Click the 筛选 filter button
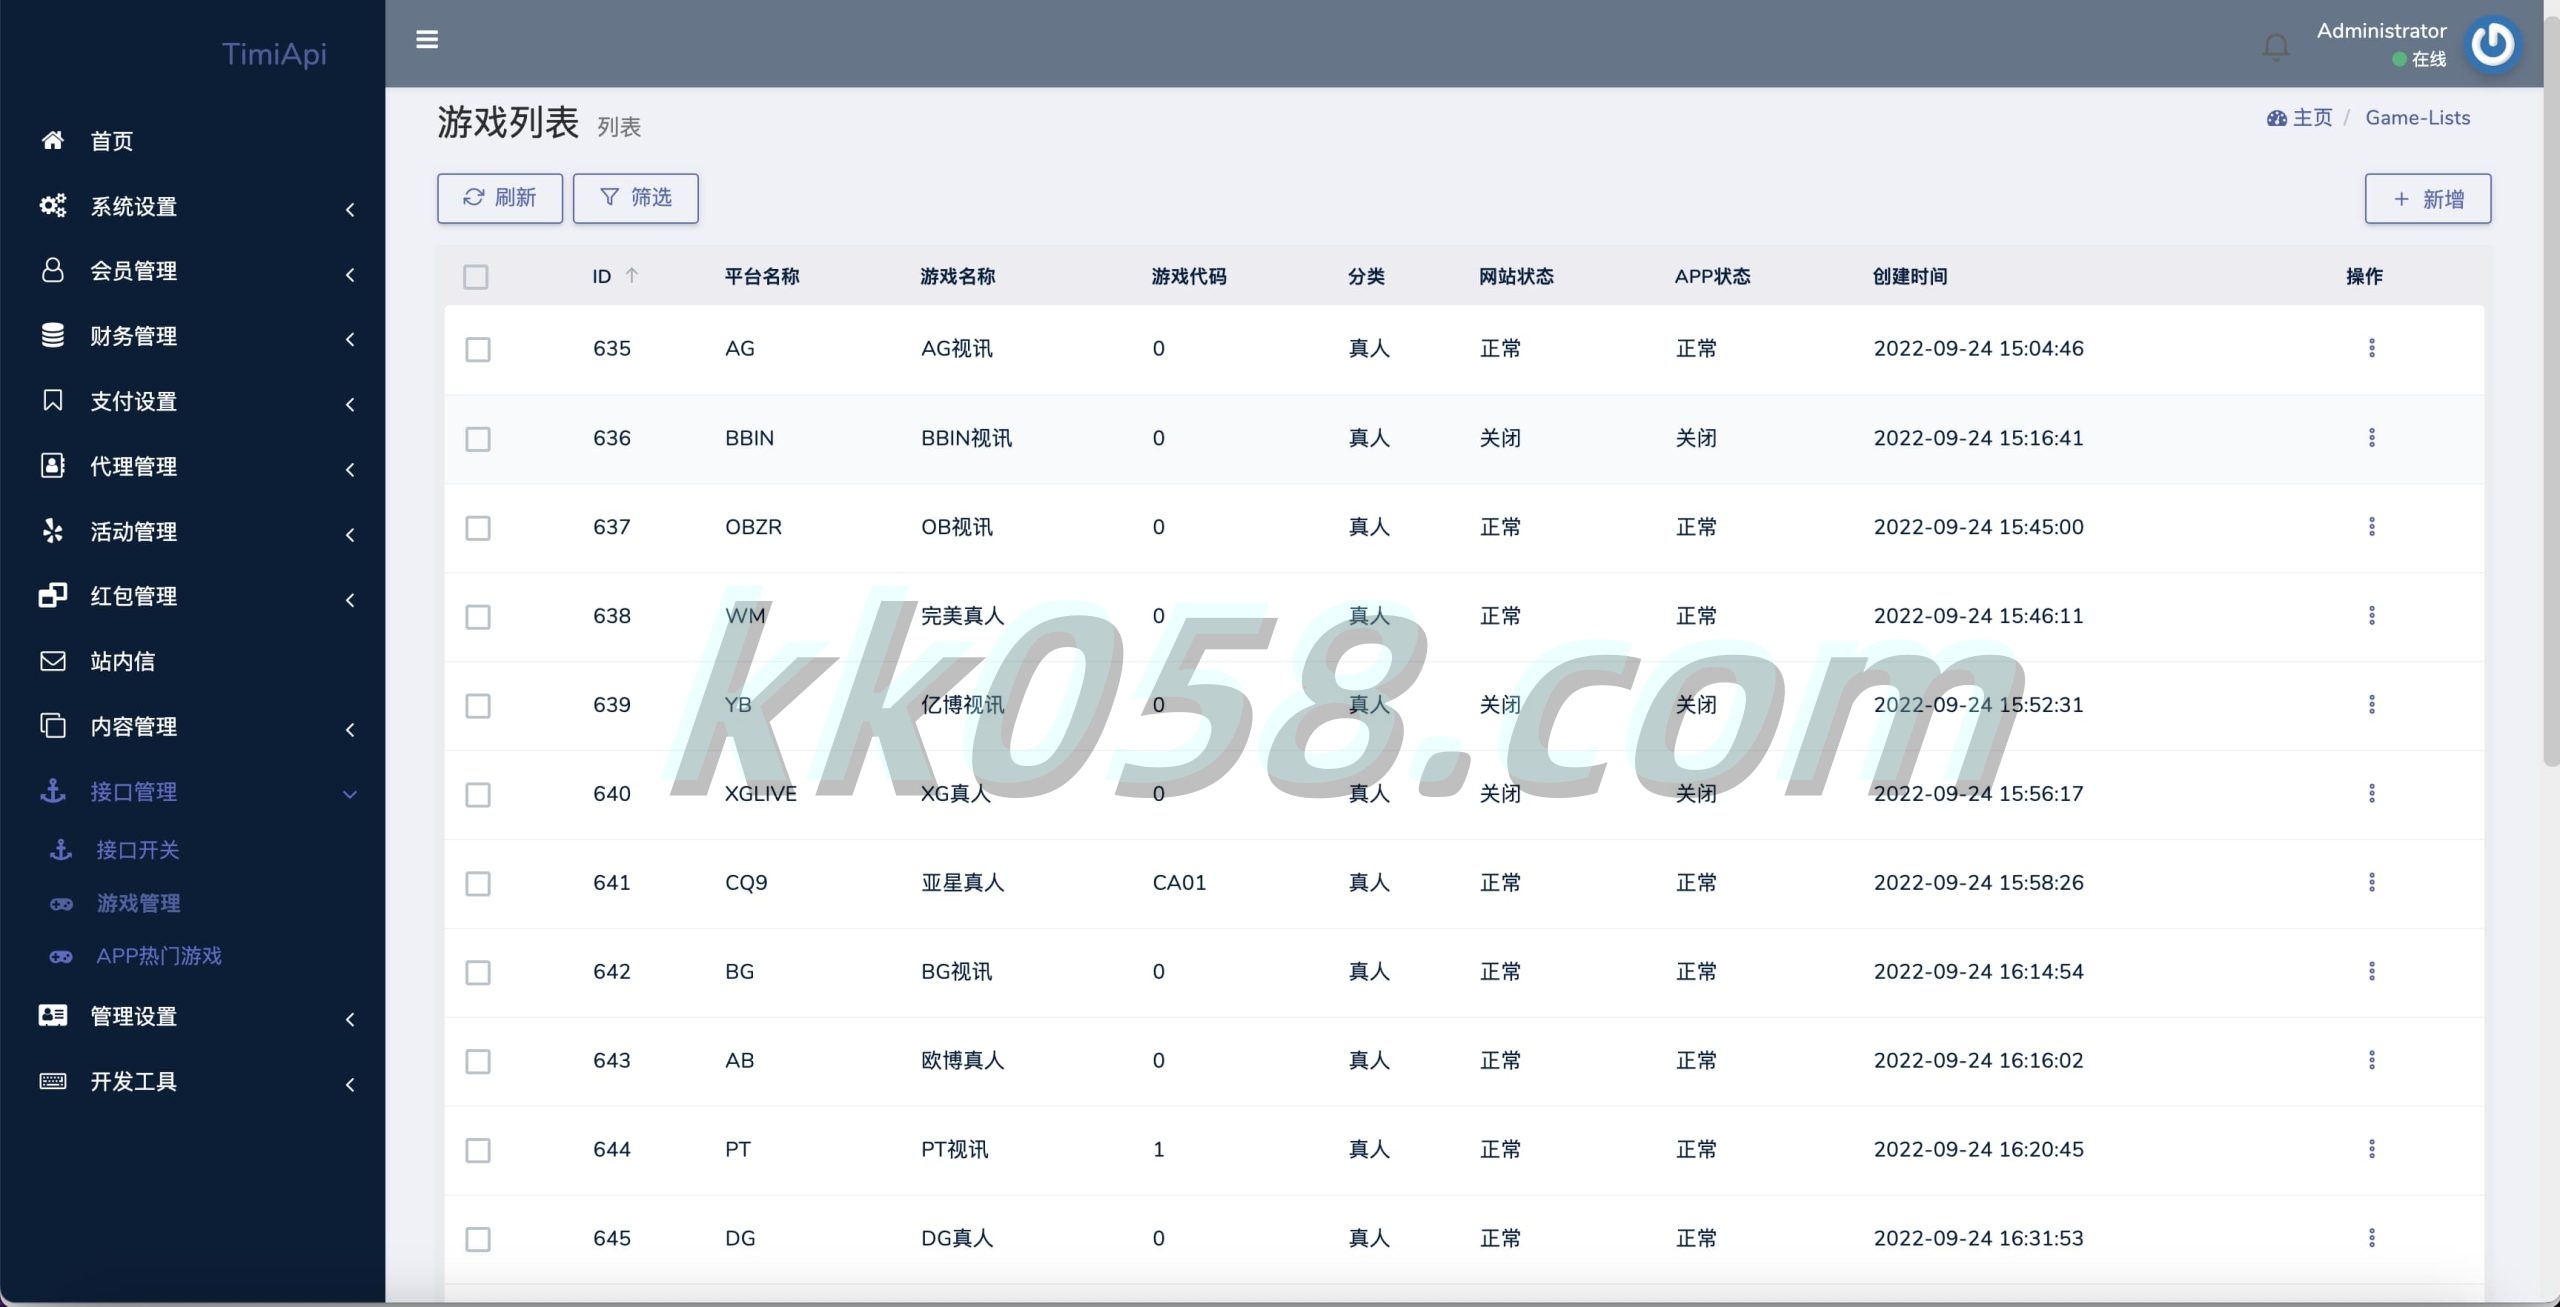The width and height of the screenshot is (2560, 1307). click(636, 198)
